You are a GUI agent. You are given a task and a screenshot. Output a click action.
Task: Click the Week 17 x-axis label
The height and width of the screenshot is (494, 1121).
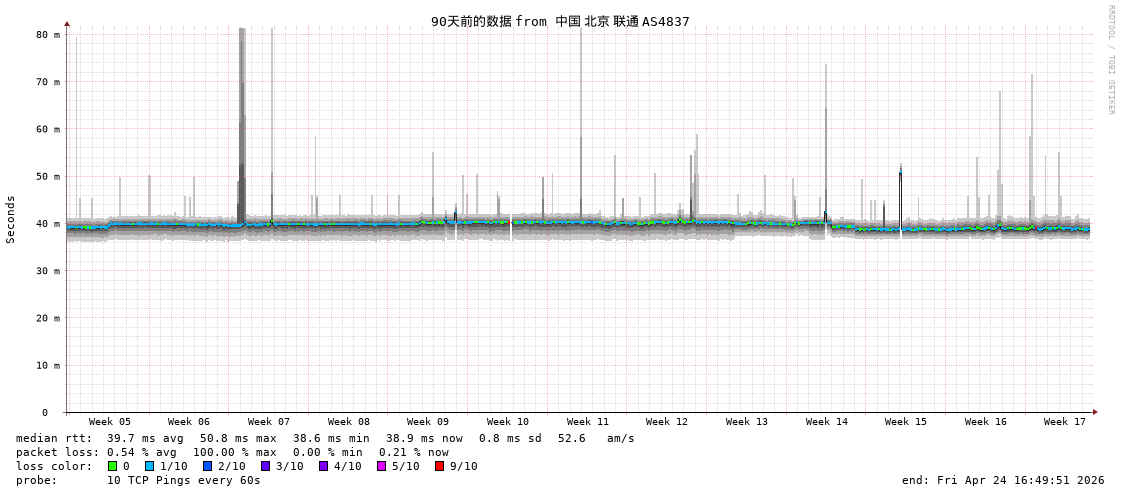tap(1065, 422)
